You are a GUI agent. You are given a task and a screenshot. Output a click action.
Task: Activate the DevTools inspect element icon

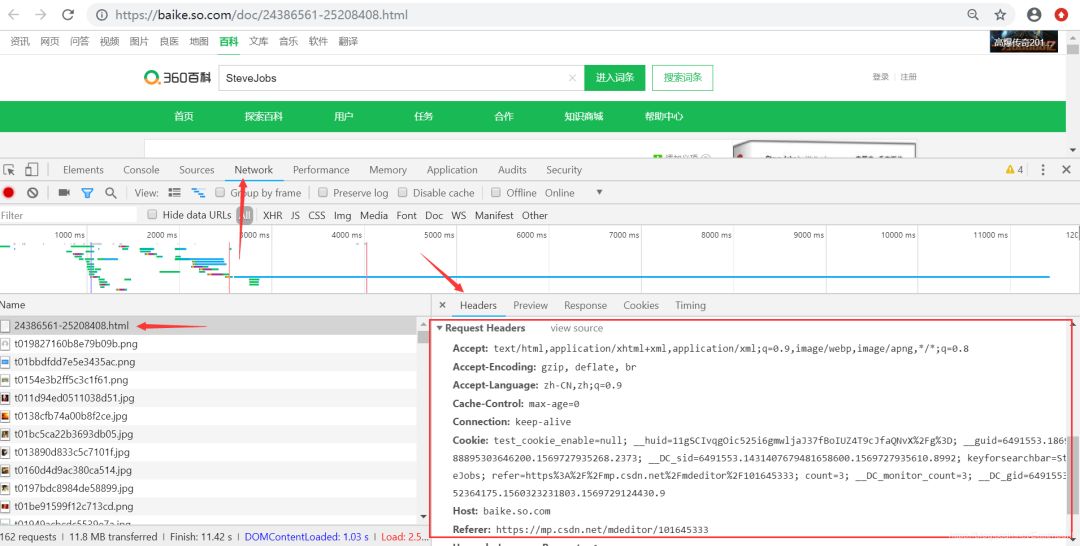(9, 170)
